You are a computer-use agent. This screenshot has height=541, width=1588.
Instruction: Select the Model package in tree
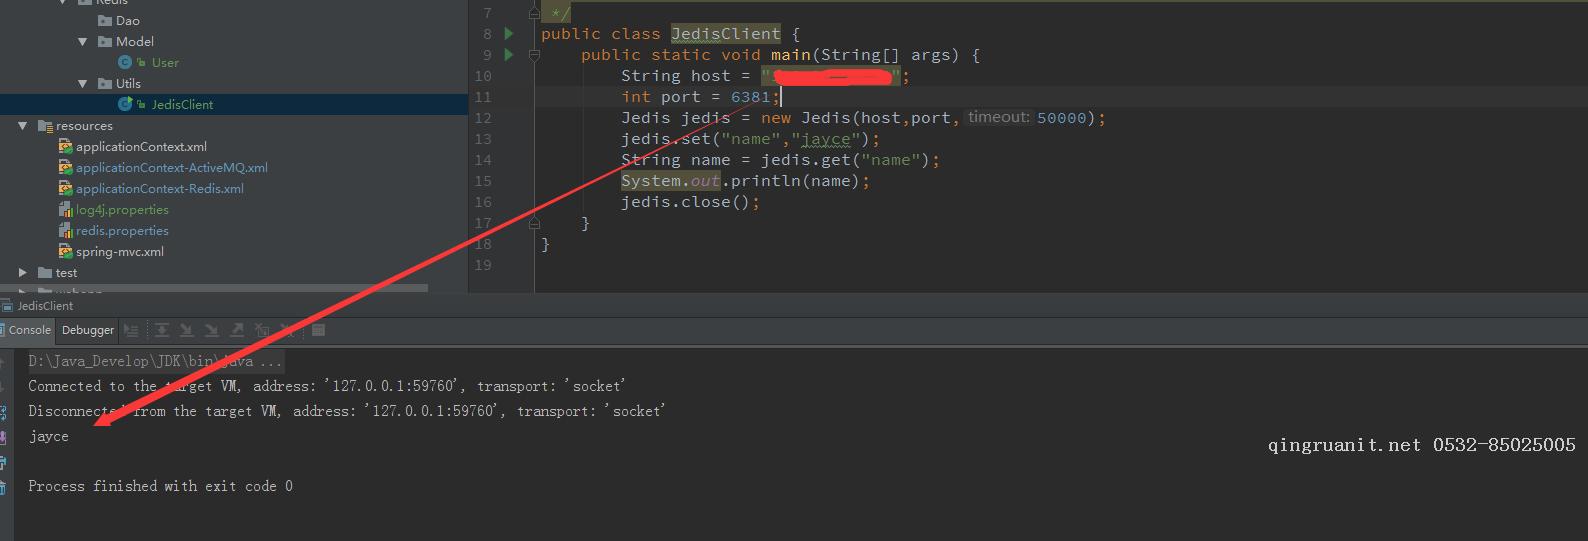point(135,41)
